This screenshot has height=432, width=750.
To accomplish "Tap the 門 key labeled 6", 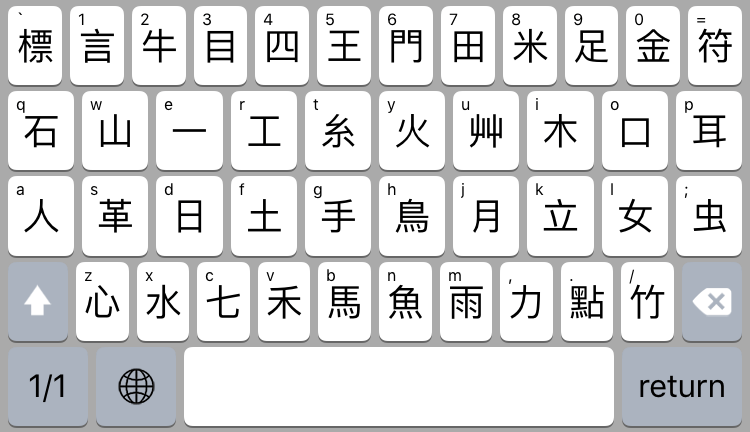I will tap(406, 45).
